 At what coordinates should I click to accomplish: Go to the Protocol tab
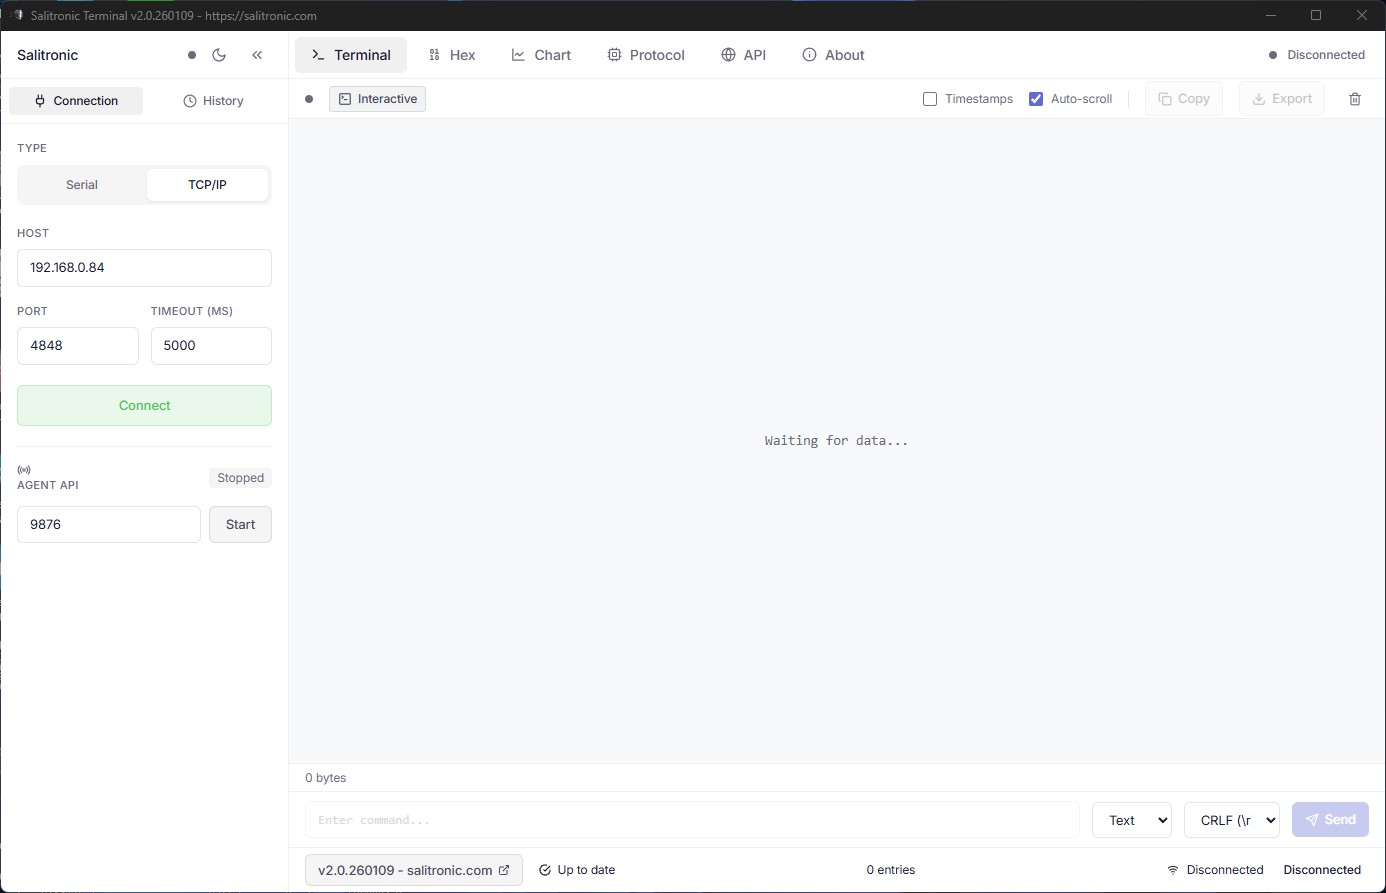pos(646,55)
